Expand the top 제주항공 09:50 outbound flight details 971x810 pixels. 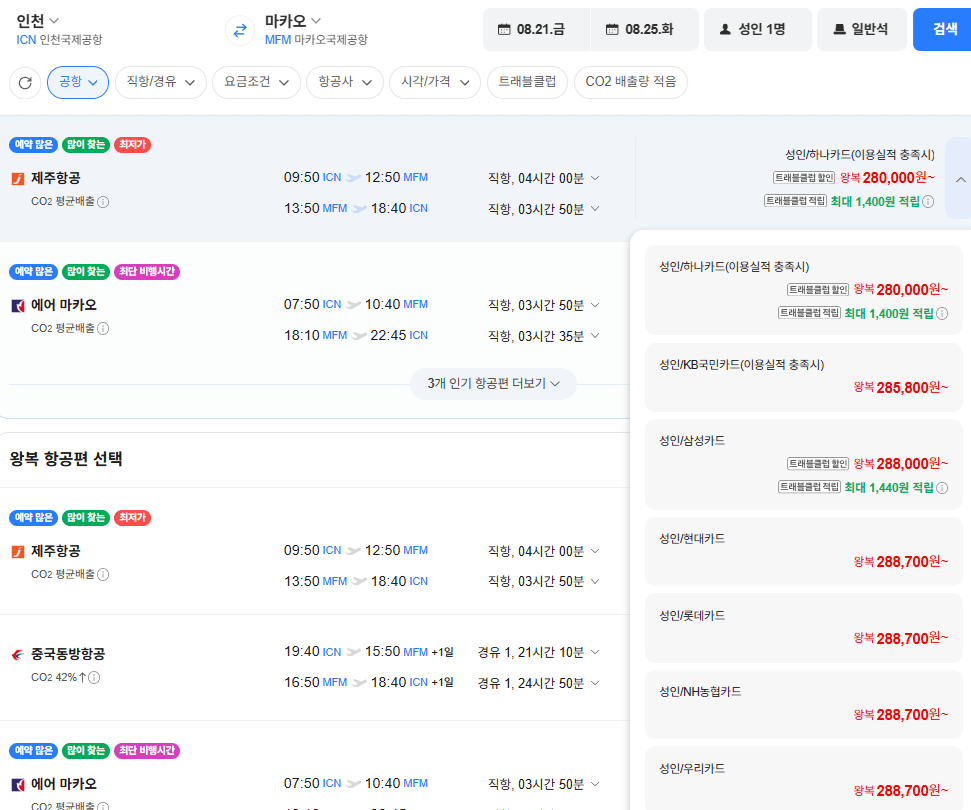594,178
